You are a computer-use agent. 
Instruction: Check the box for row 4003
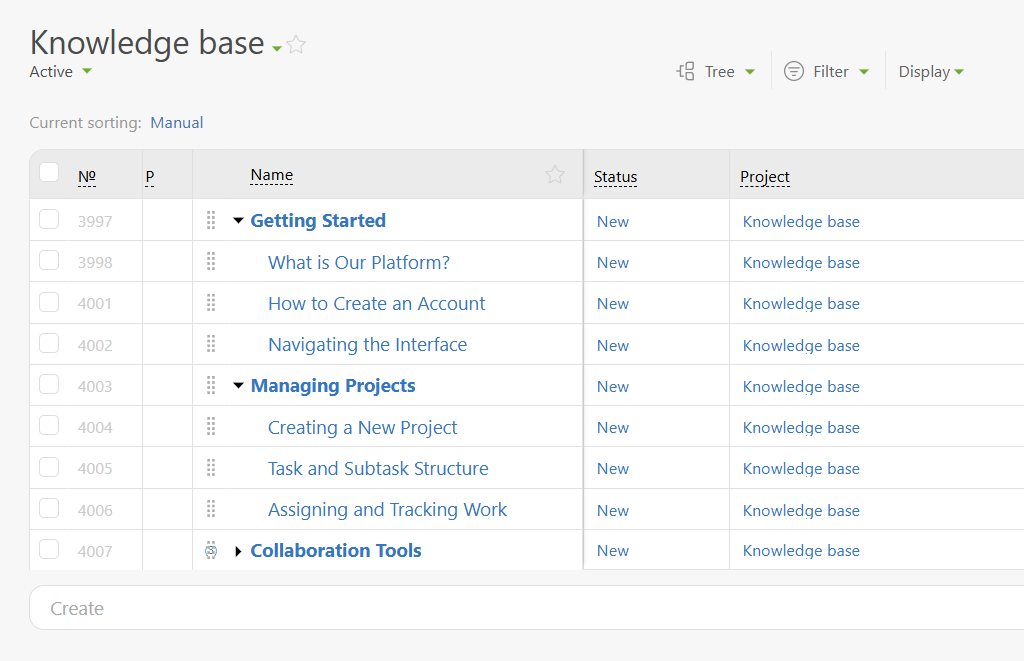click(49, 384)
